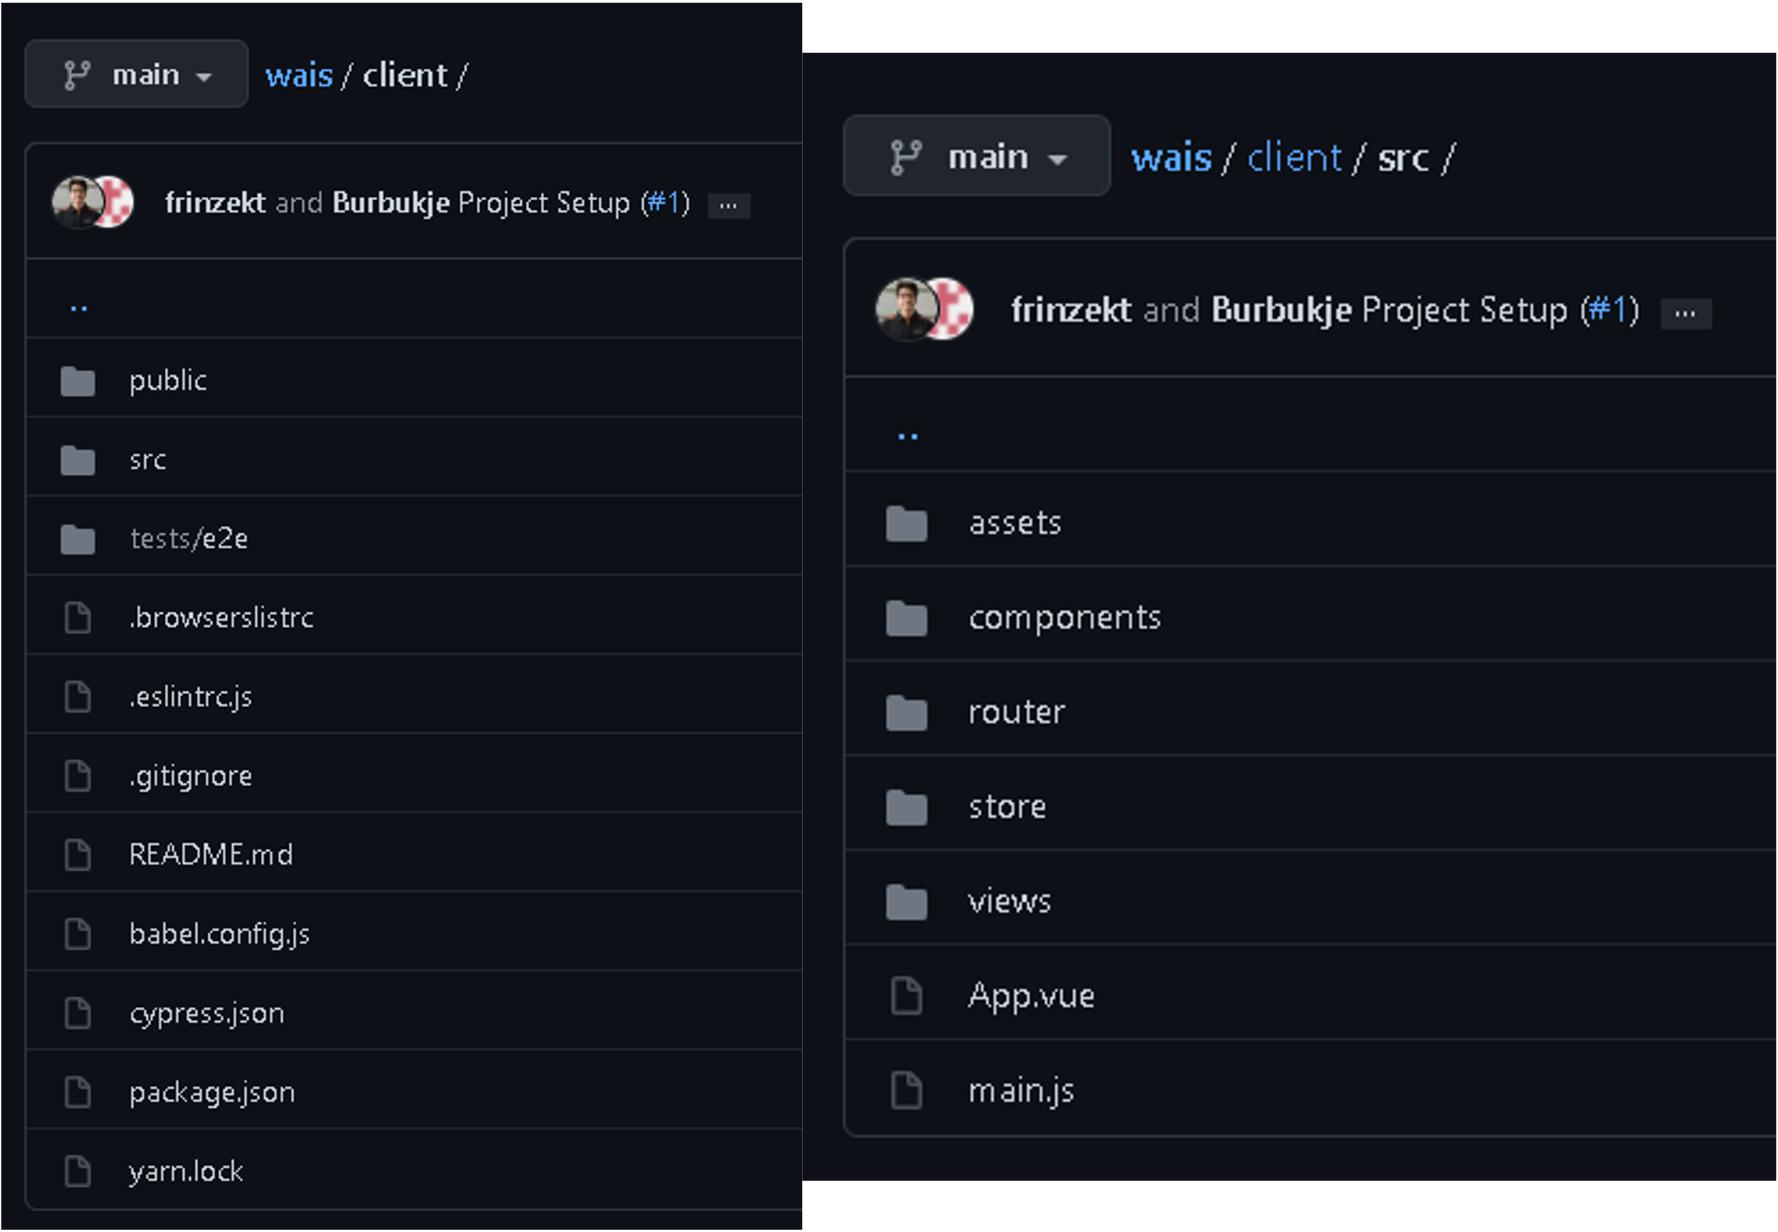Go to parent directory in src panel
The width and height of the screenshot is (1778, 1232).
tap(908, 436)
